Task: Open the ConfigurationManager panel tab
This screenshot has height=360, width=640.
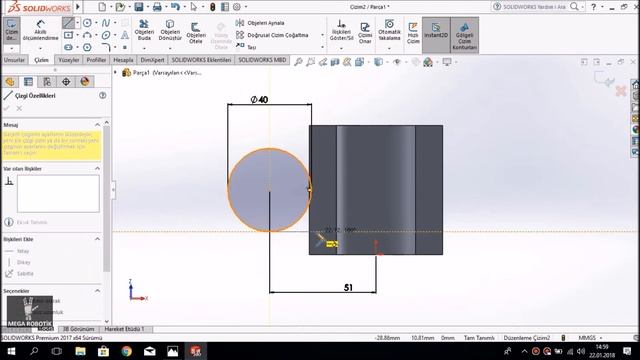Action: (x=47, y=82)
